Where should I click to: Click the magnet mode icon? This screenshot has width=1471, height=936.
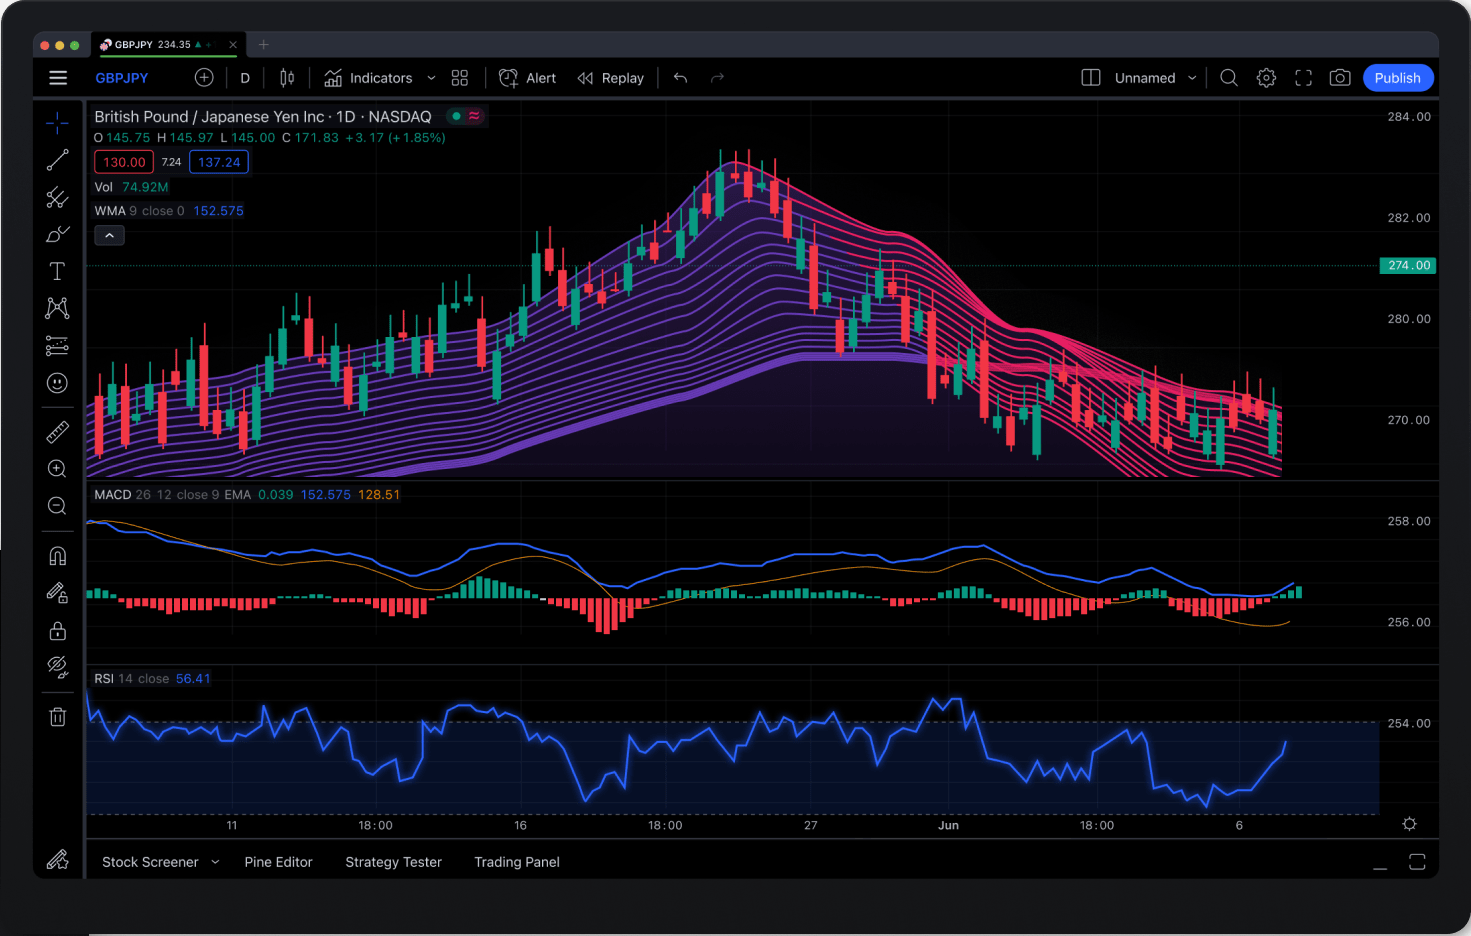click(57, 556)
